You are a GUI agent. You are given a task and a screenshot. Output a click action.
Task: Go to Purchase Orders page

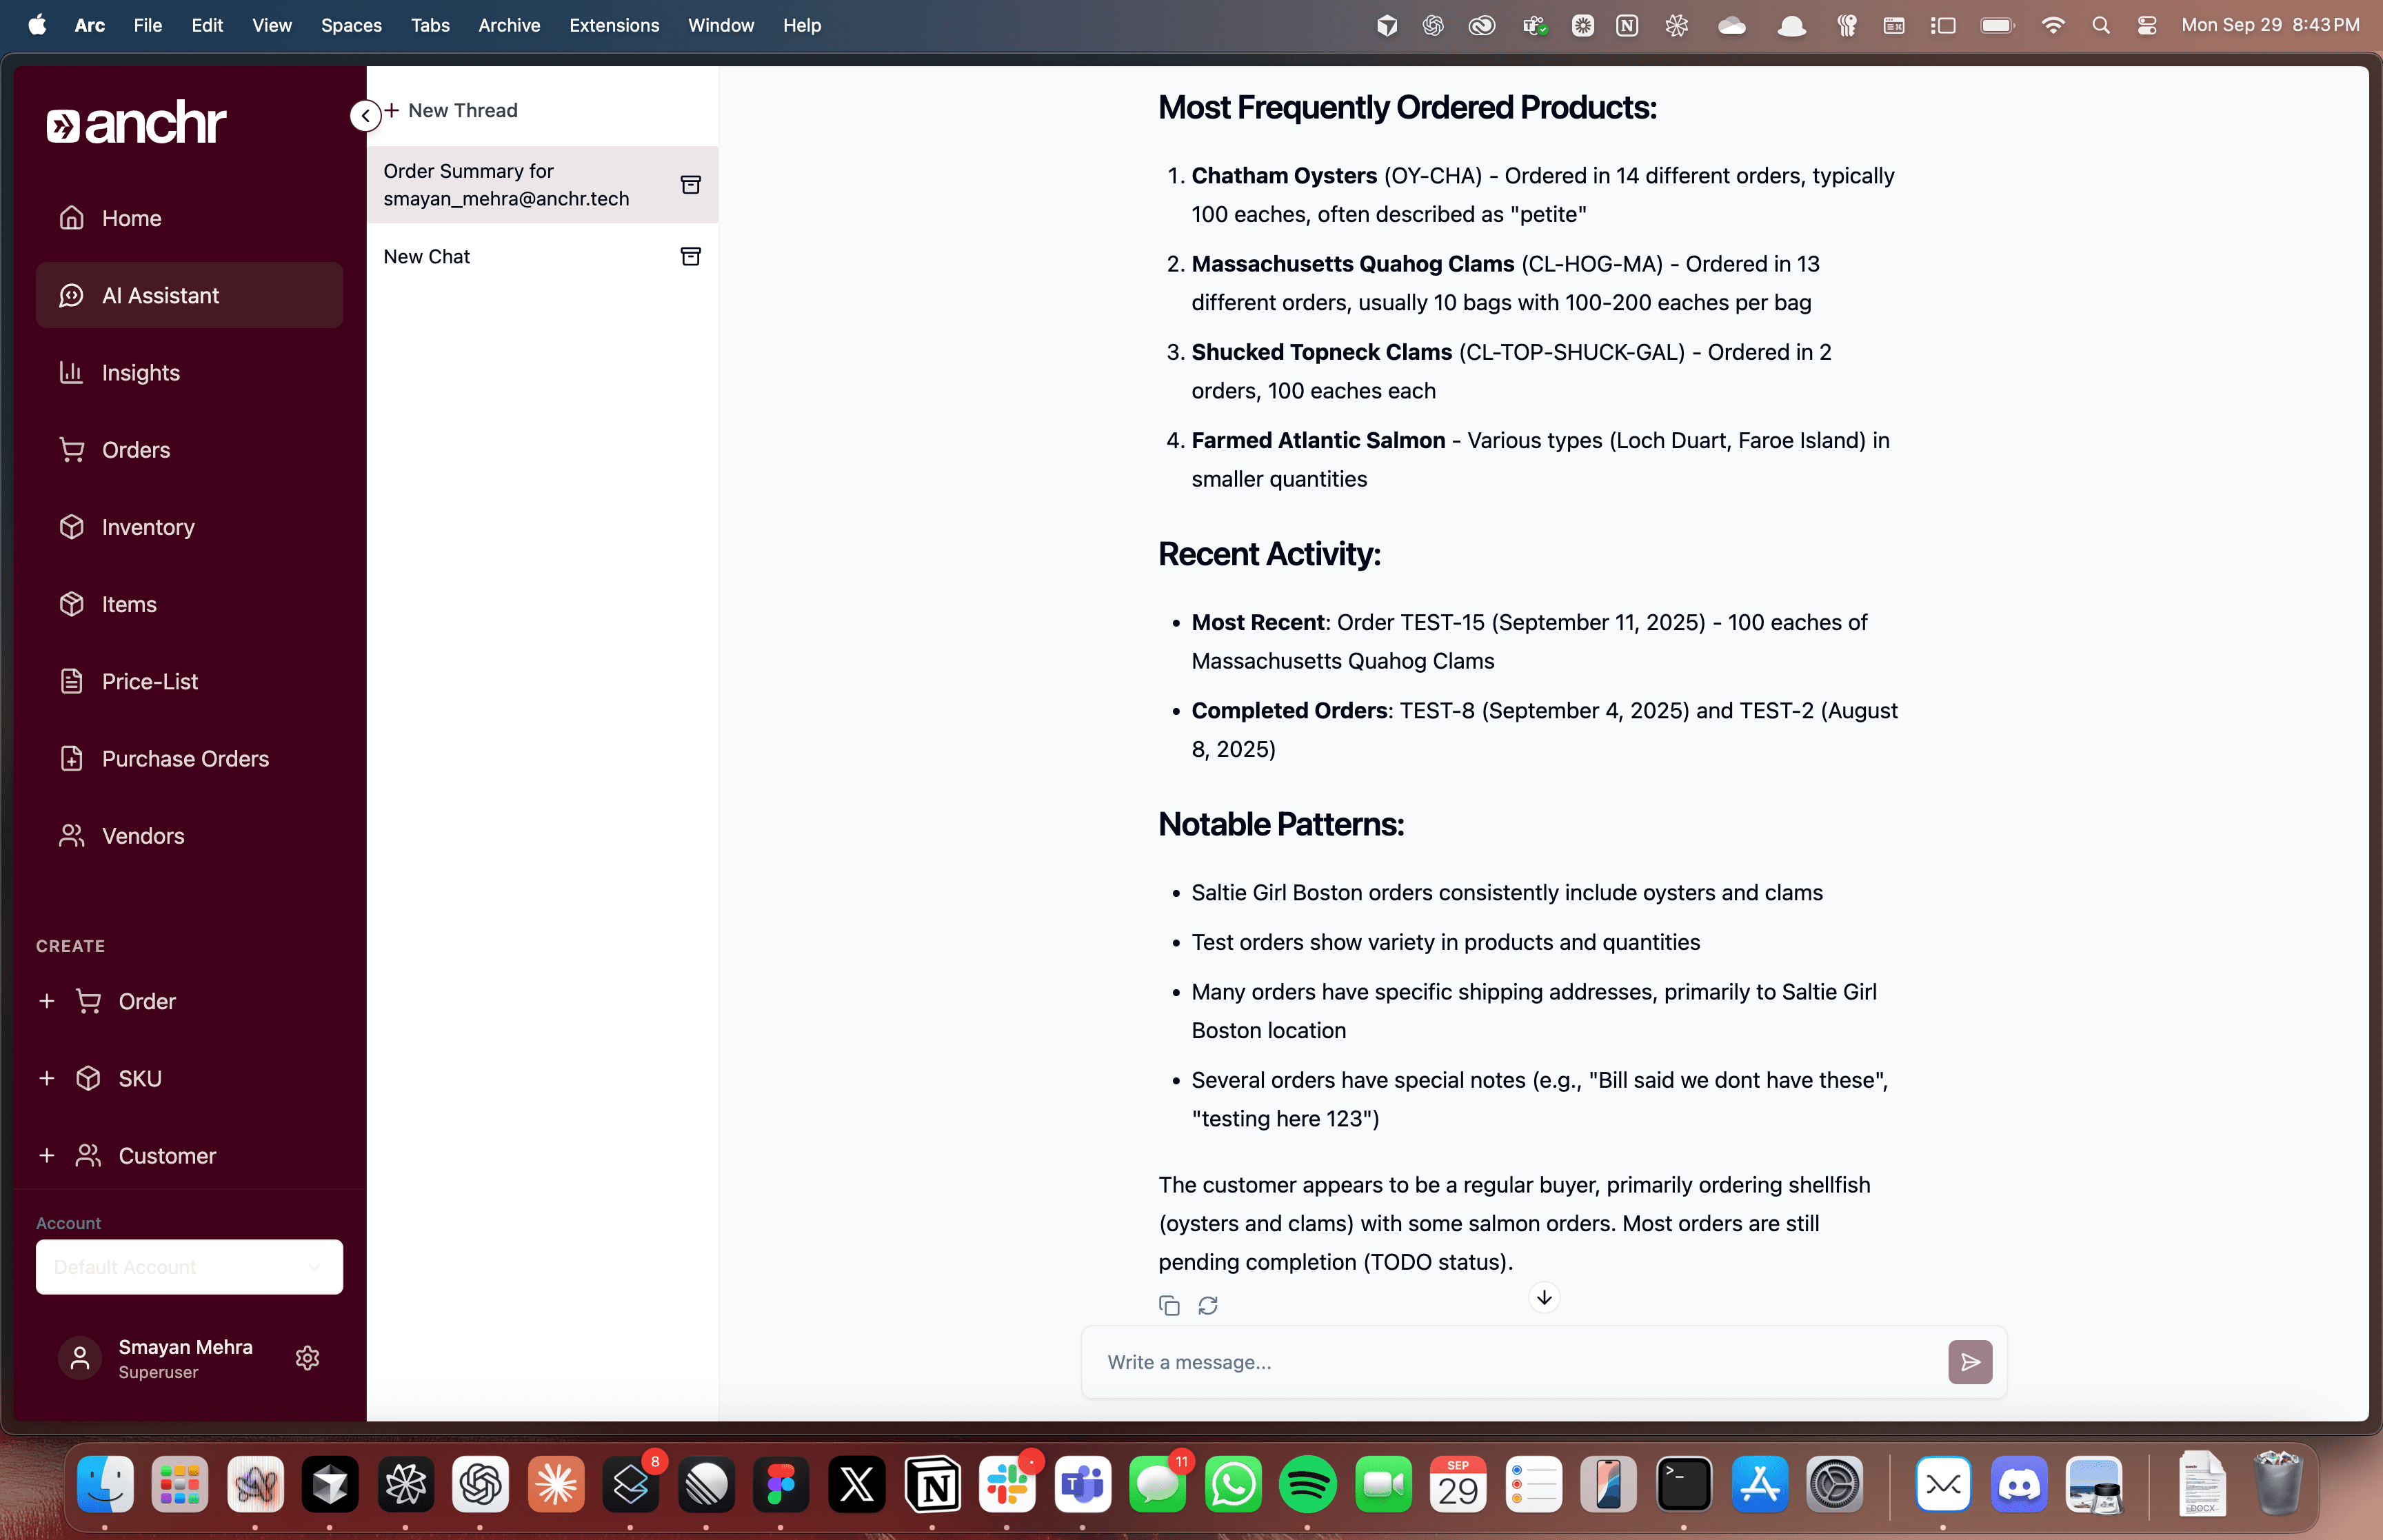click(185, 759)
